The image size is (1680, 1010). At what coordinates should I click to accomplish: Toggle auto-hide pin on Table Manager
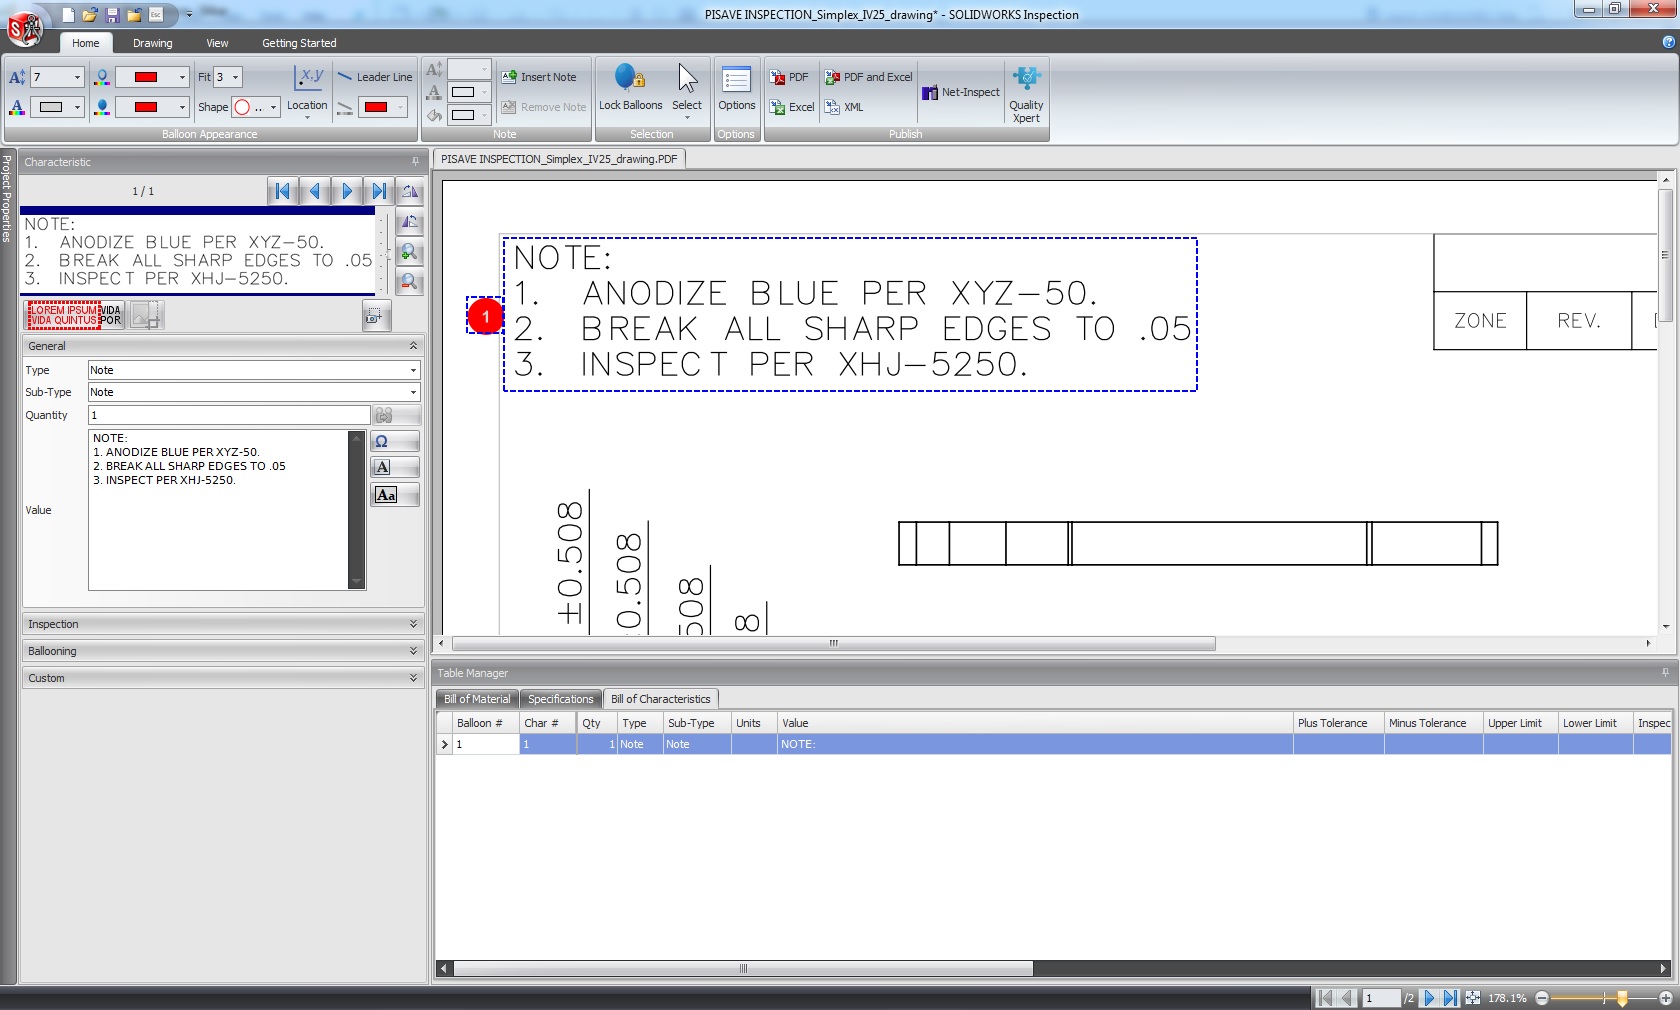(x=1665, y=673)
